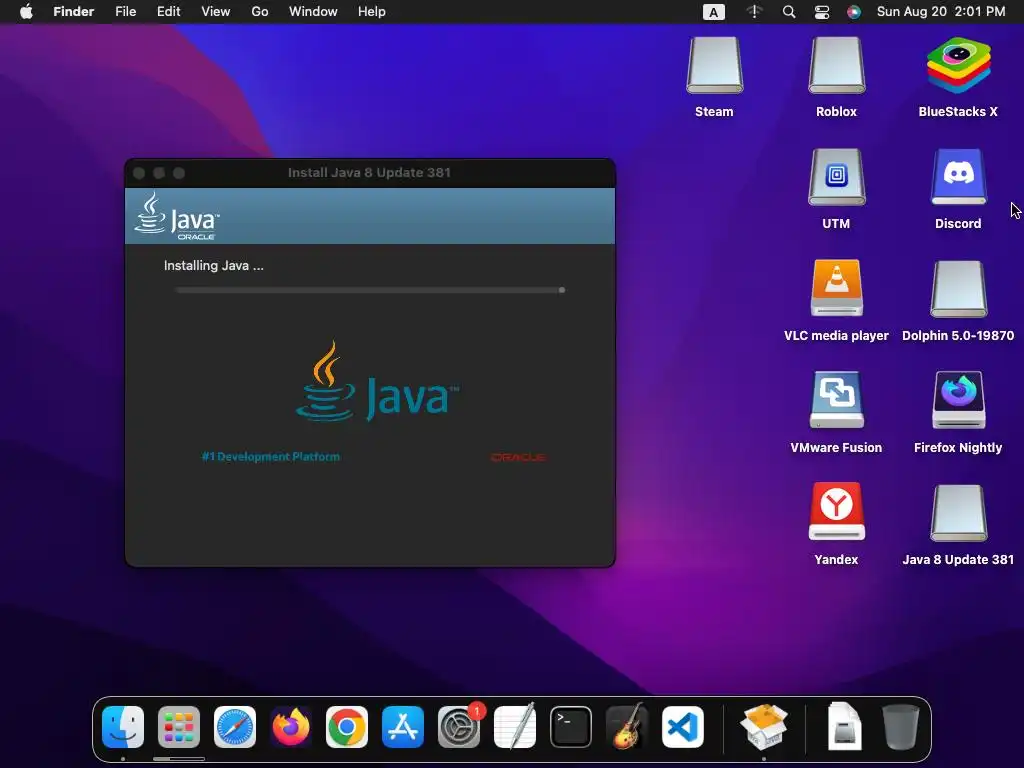Image resolution: width=1024 pixels, height=768 pixels.
Task: Click the Java installation progress bar
Action: point(370,290)
